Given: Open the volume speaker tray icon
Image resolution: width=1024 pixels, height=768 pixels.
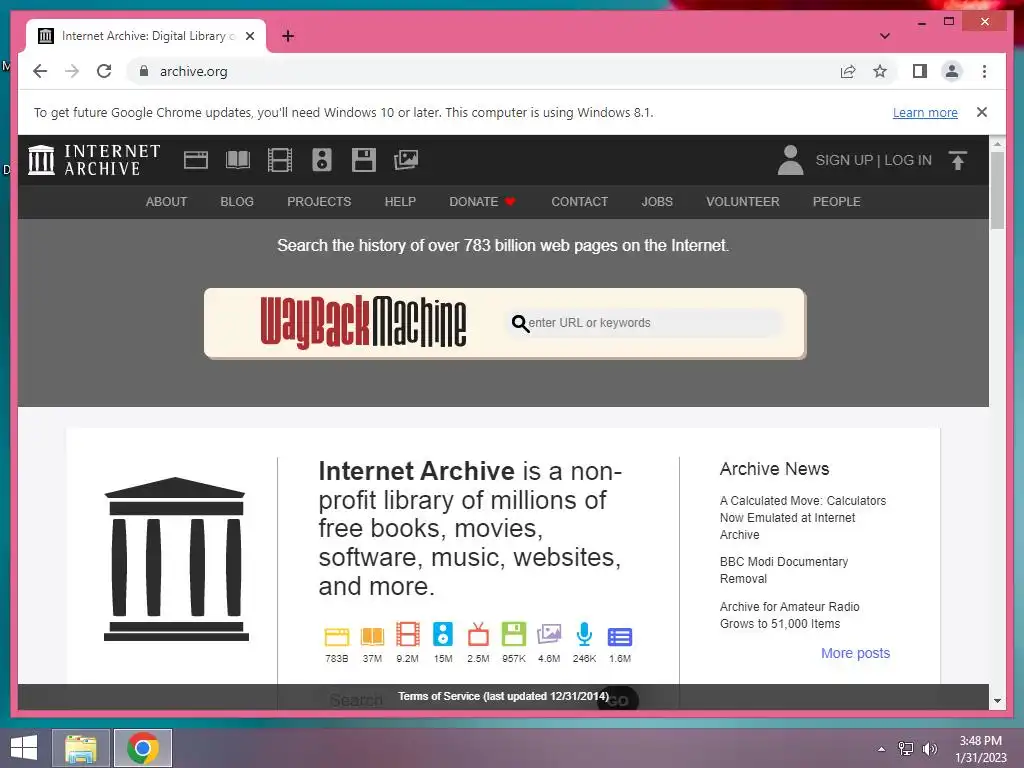Looking at the screenshot, I should (930, 749).
